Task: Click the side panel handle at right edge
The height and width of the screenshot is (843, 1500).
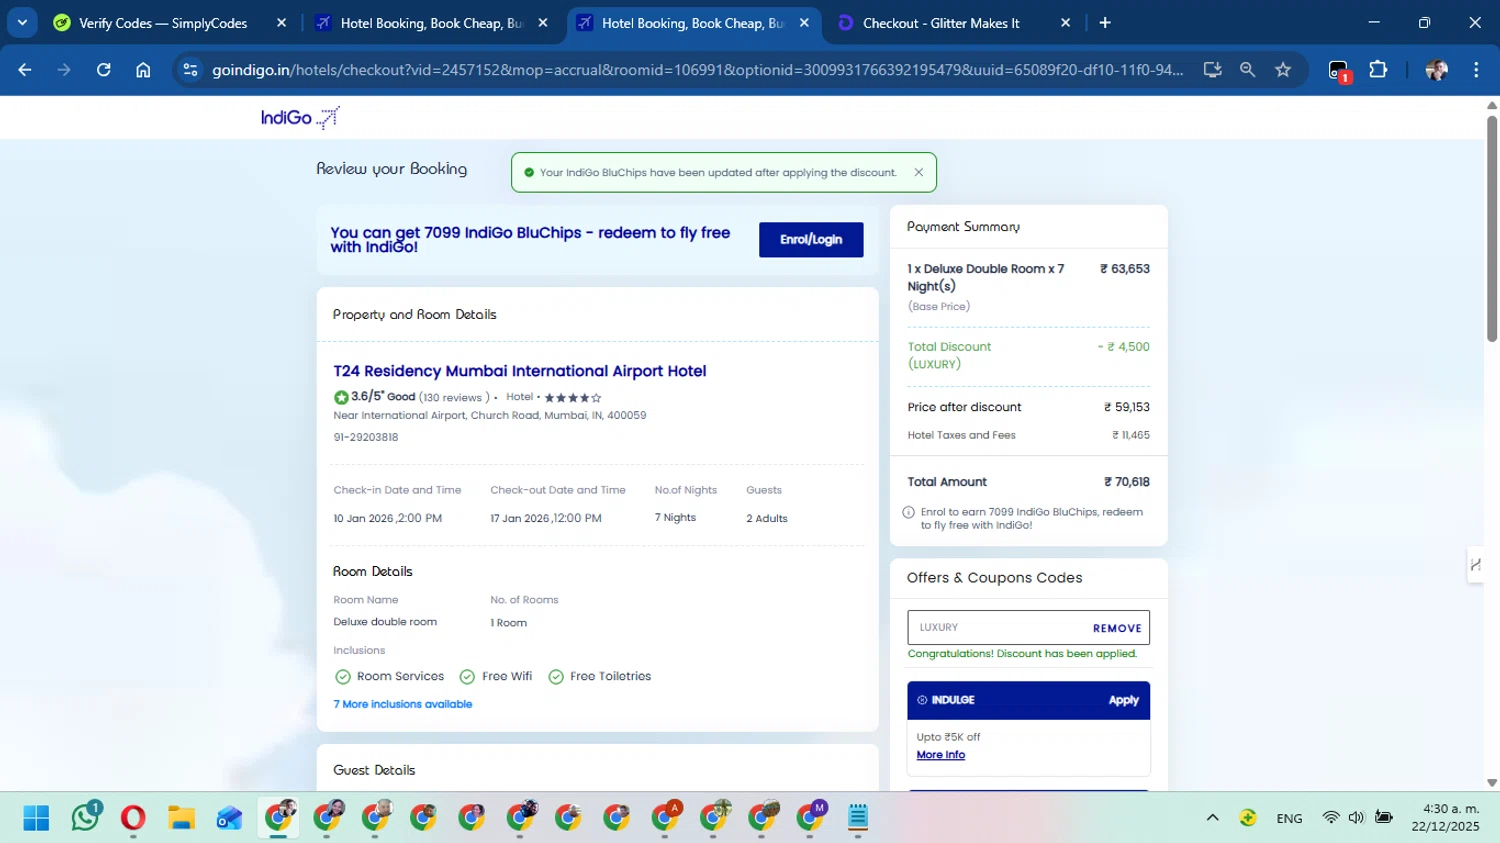Action: tap(1475, 565)
